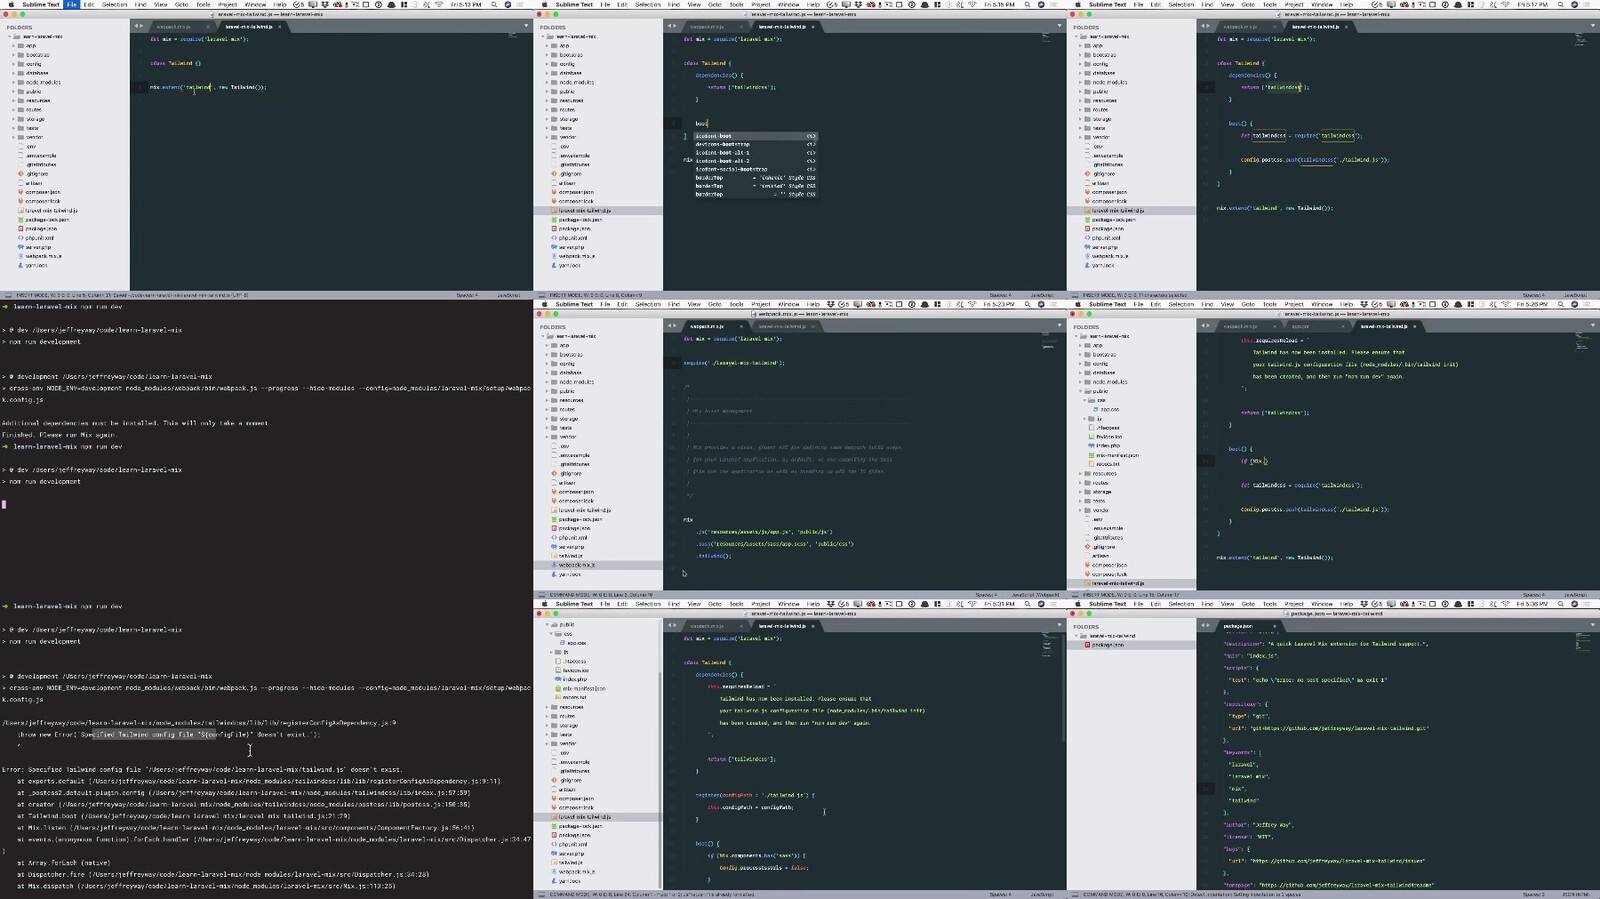The image size is (1600, 899).
Task: Click tab navigation arrows in 5:13 PM window
Action: pos(139,26)
